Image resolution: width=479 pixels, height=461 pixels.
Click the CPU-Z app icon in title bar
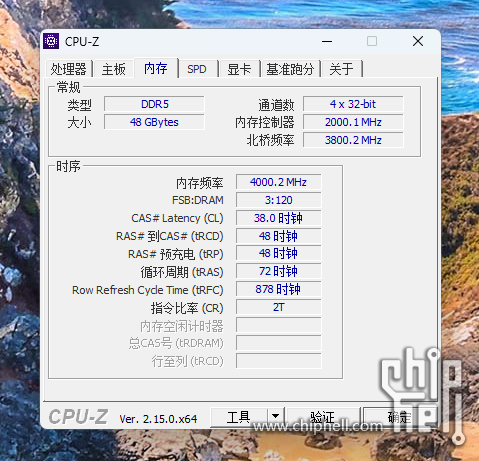point(51,41)
